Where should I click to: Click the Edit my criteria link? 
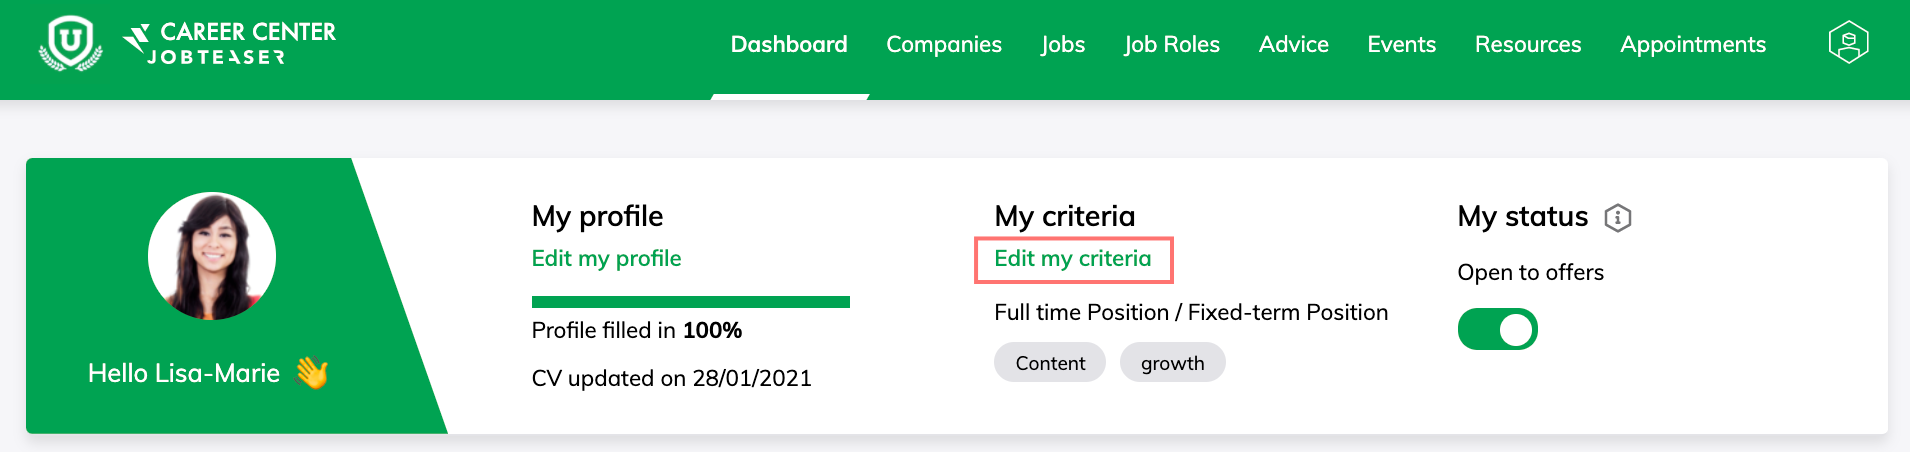point(1072,258)
